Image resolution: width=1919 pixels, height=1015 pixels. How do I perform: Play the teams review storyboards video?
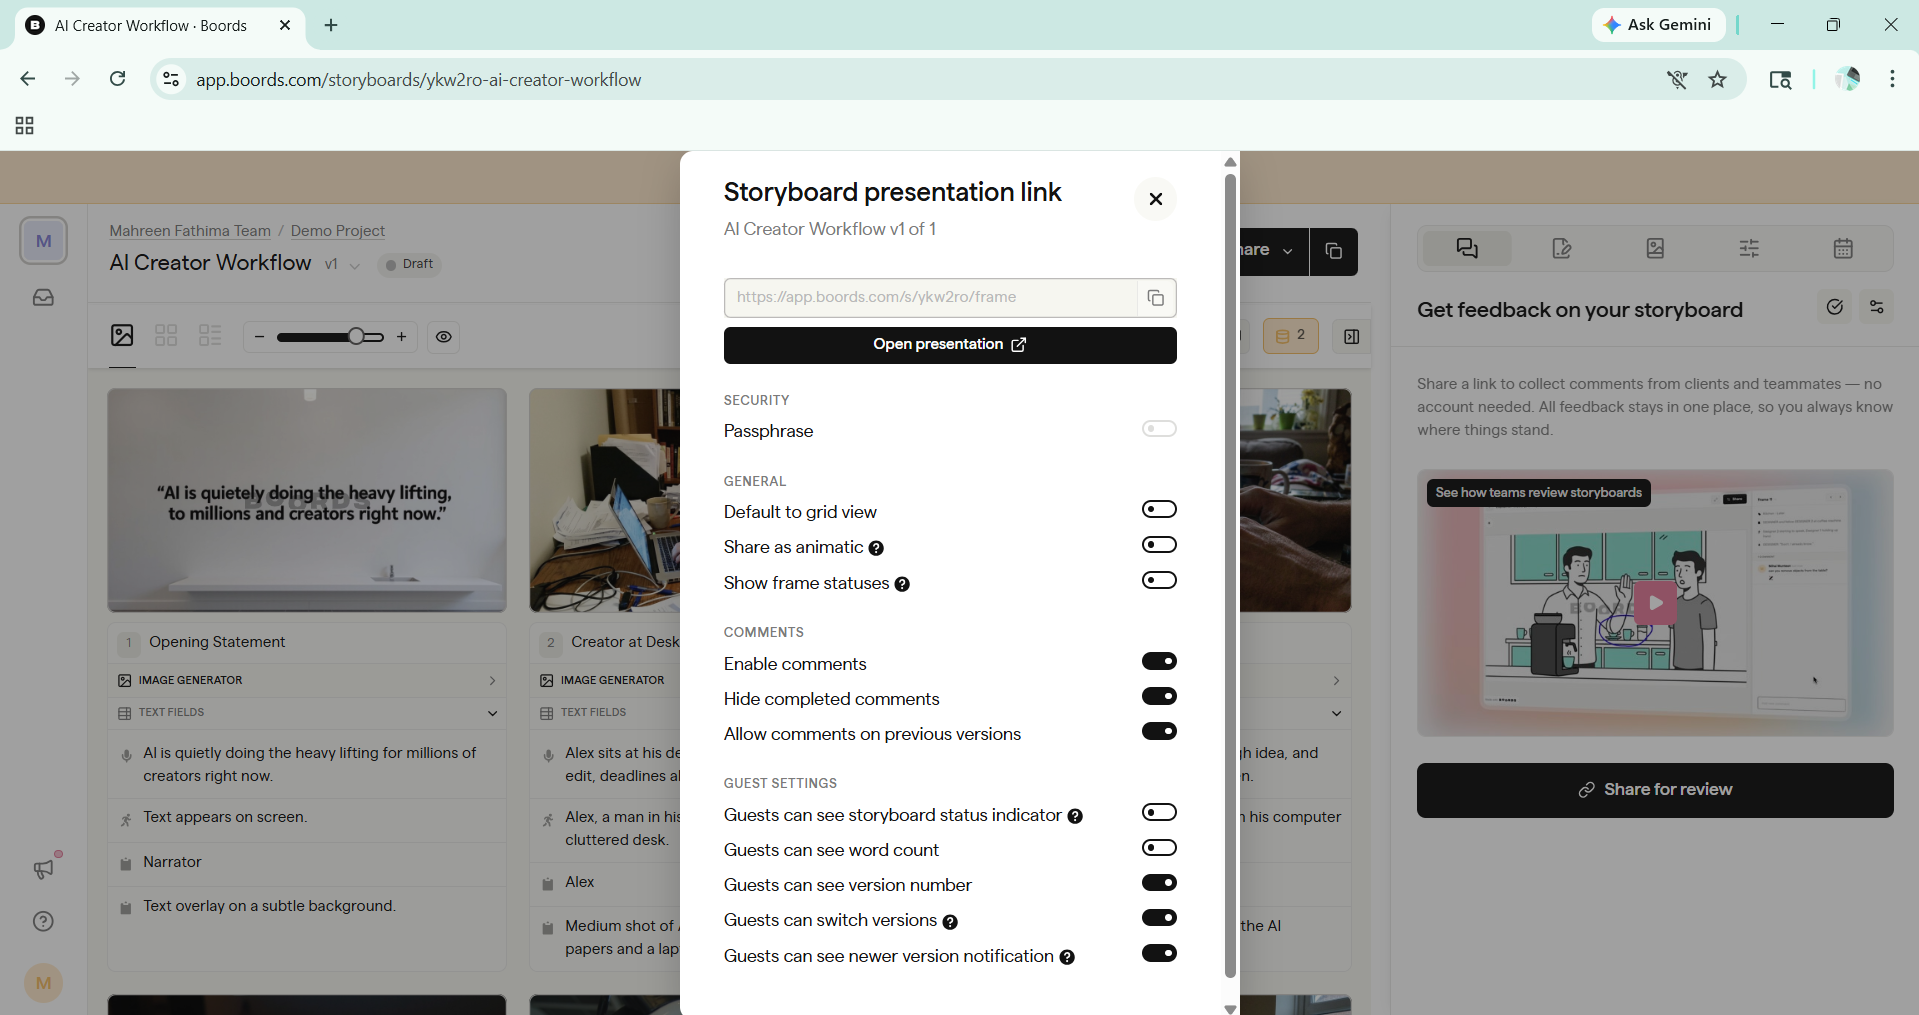click(x=1655, y=603)
